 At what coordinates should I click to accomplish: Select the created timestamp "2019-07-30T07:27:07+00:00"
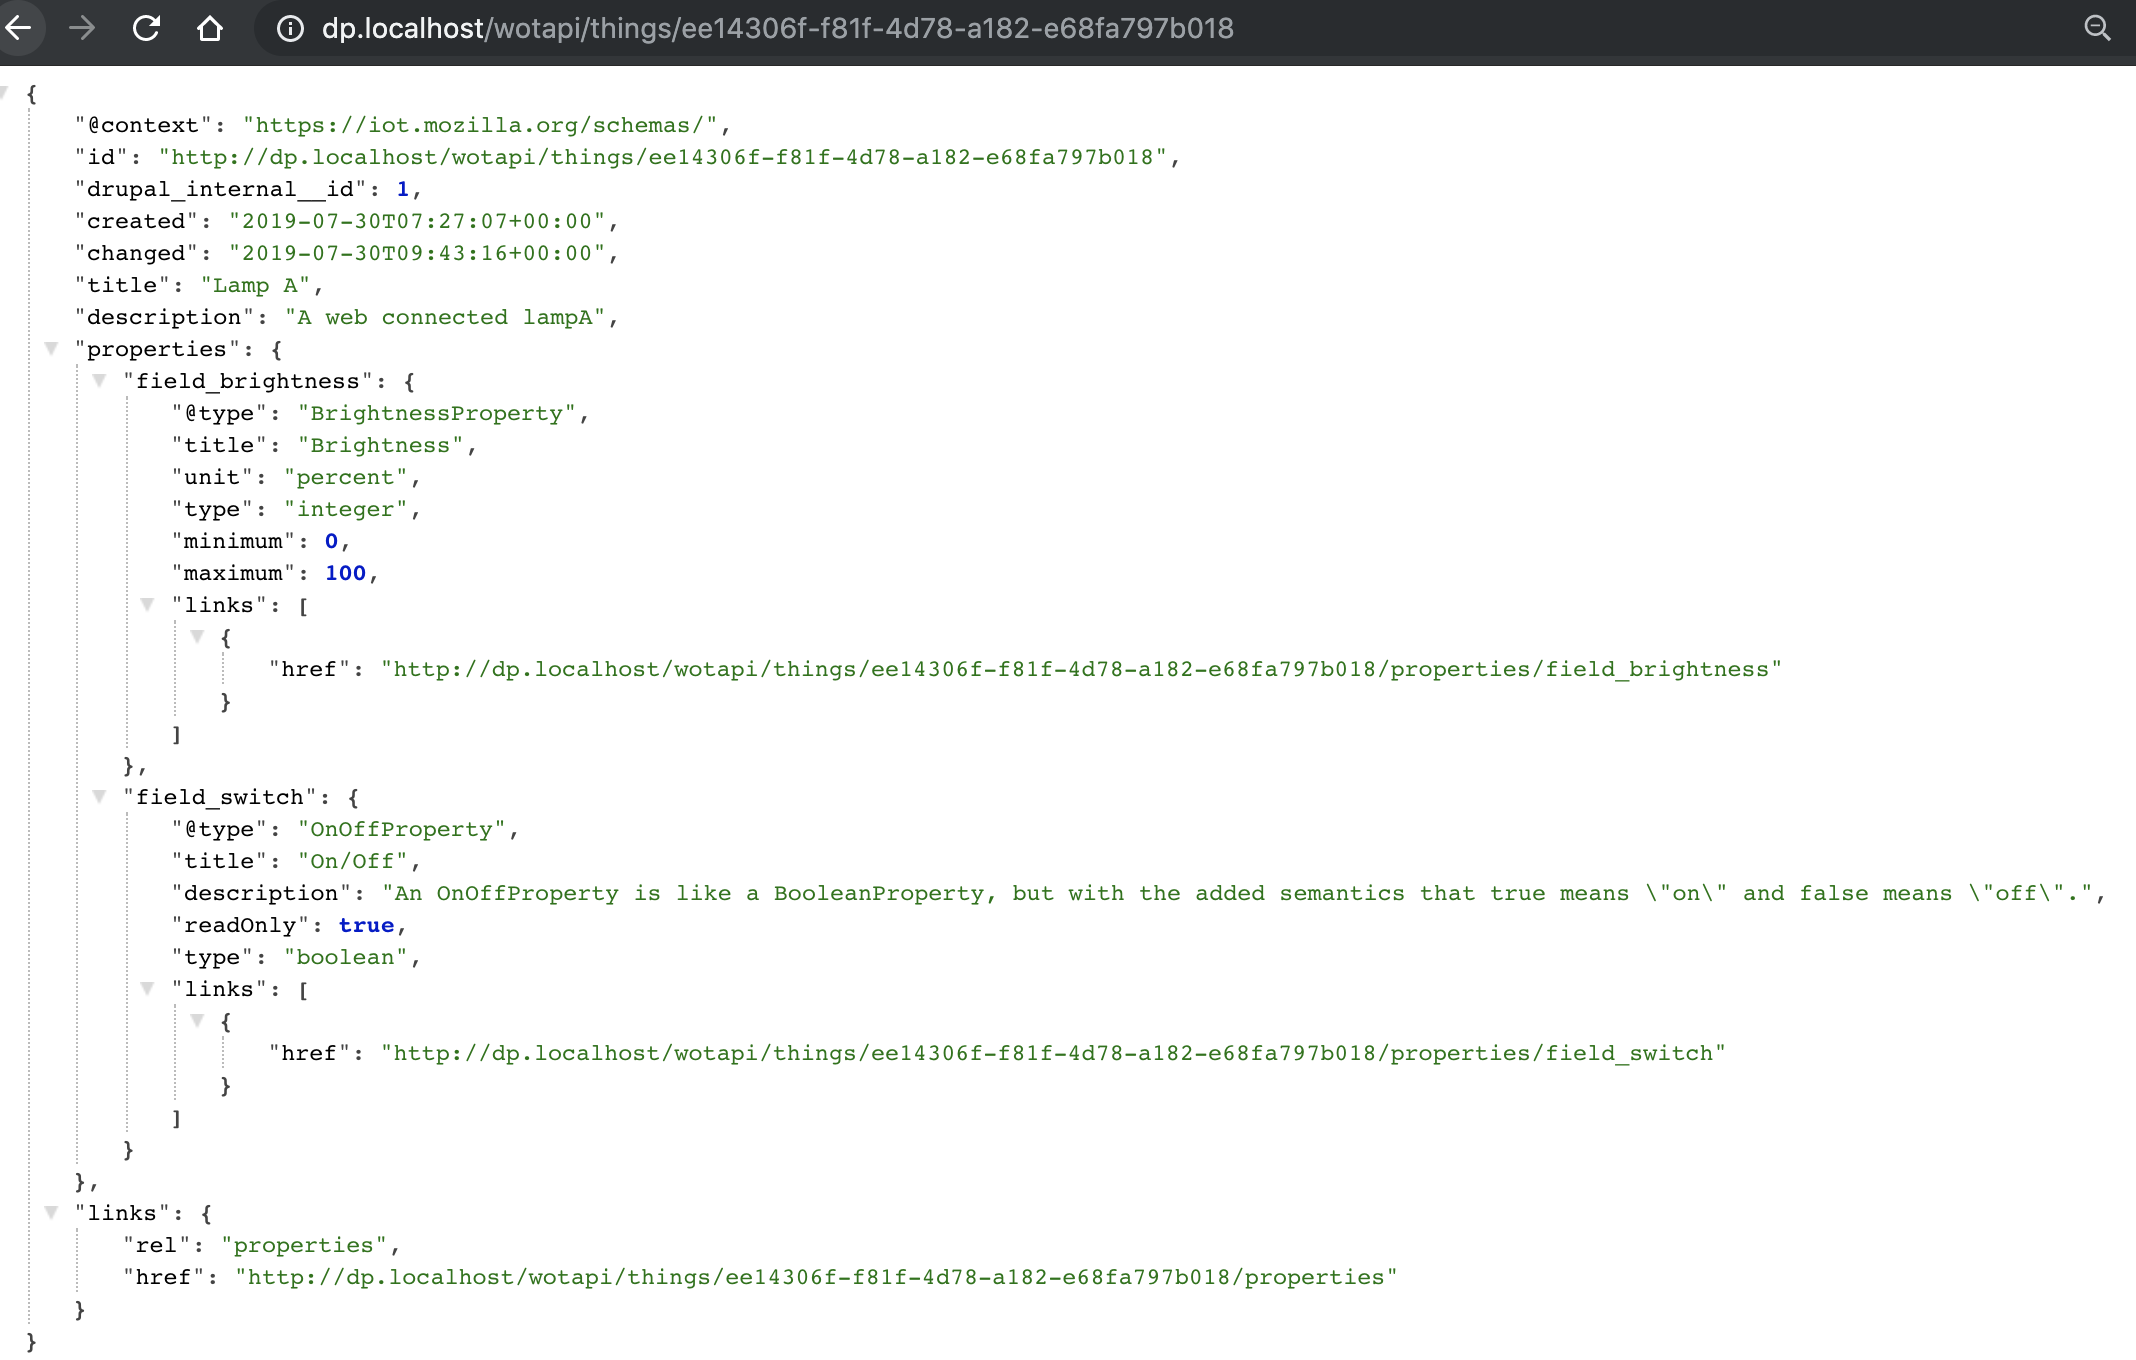[417, 221]
